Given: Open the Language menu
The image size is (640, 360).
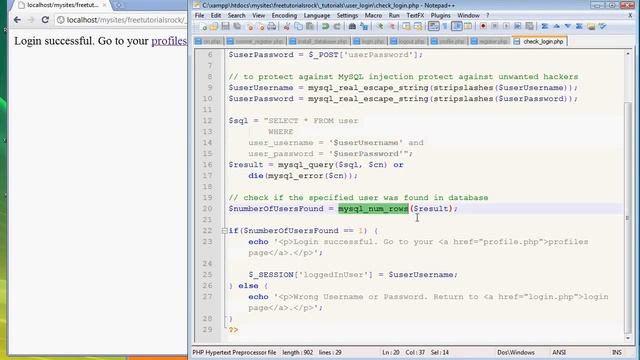Looking at the screenshot, I should (317, 15).
